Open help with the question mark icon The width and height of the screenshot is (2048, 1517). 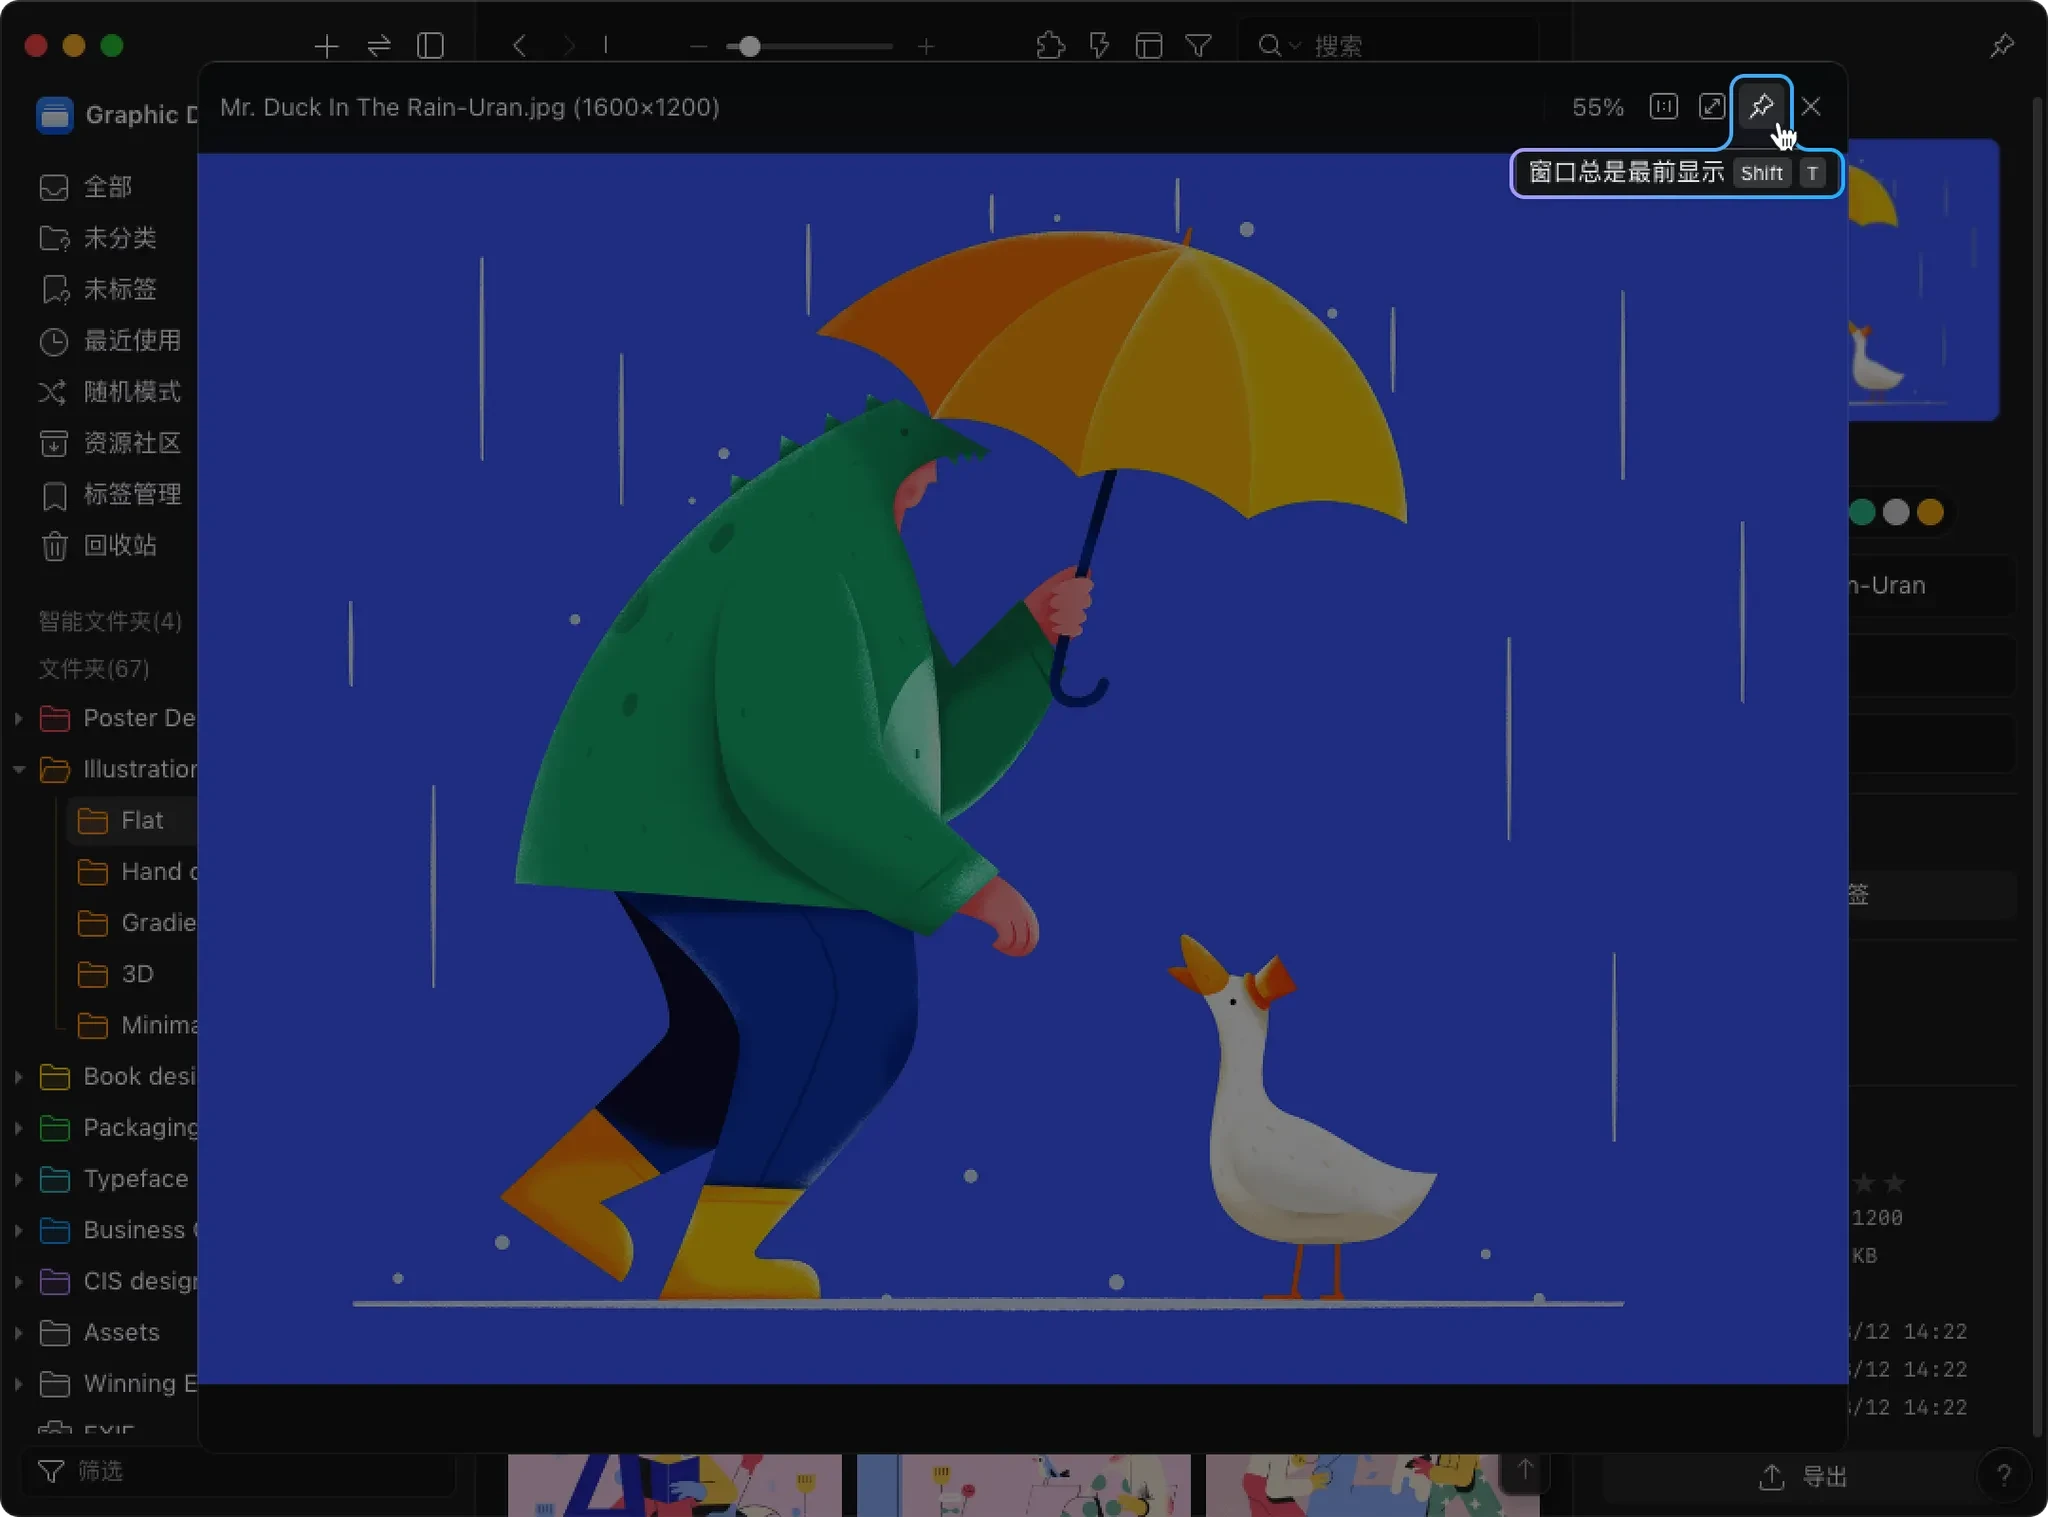[2003, 1476]
